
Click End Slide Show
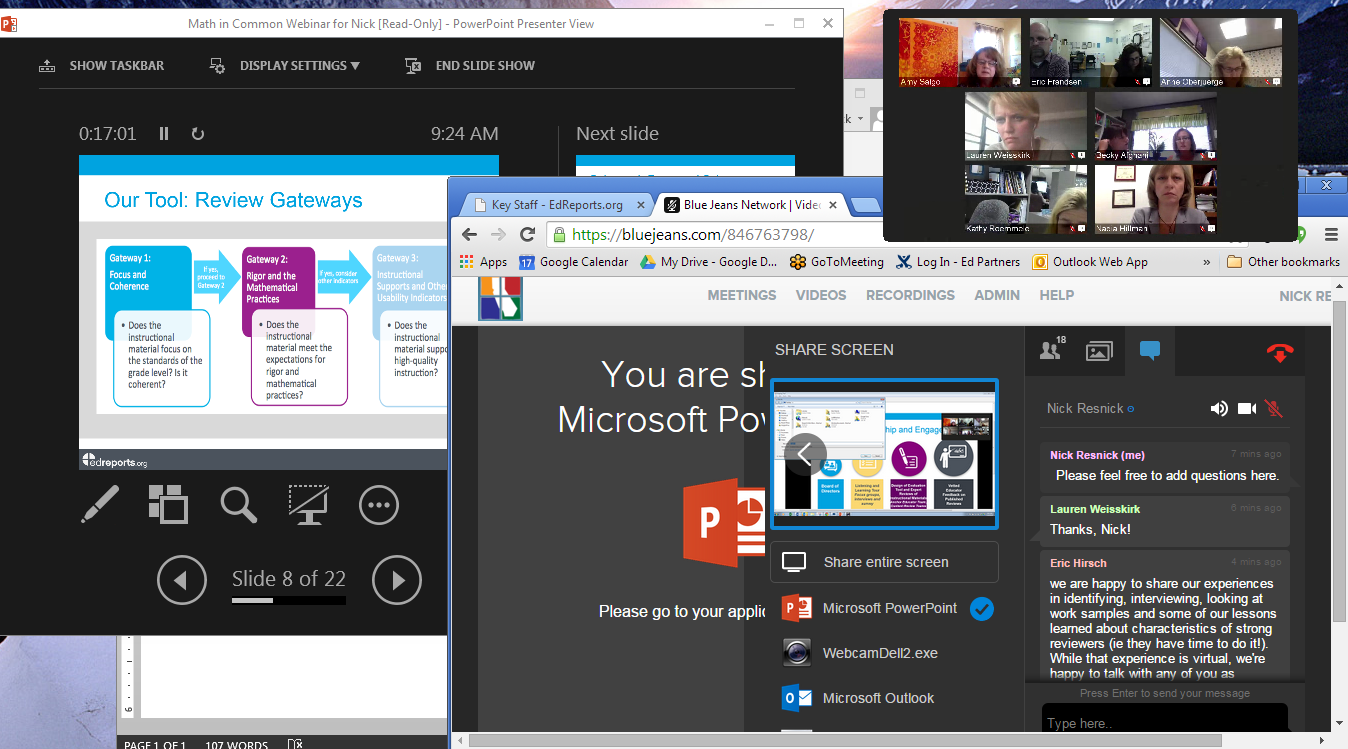pos(470,66)
